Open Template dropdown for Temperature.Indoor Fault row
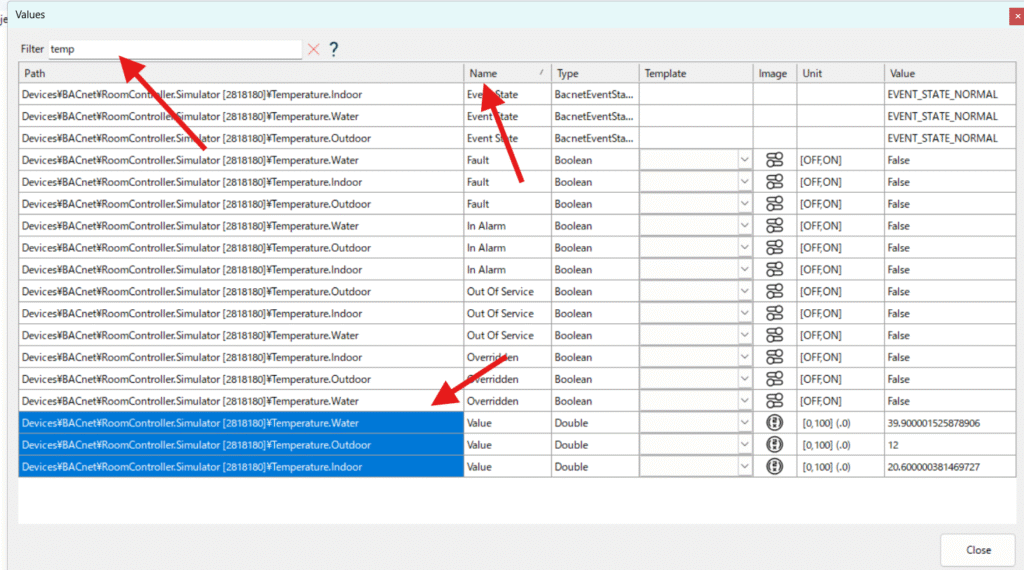 744,182
